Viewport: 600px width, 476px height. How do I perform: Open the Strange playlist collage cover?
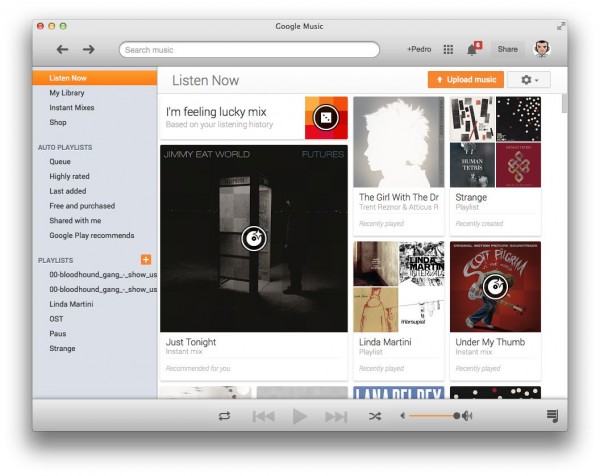point(496,142)
